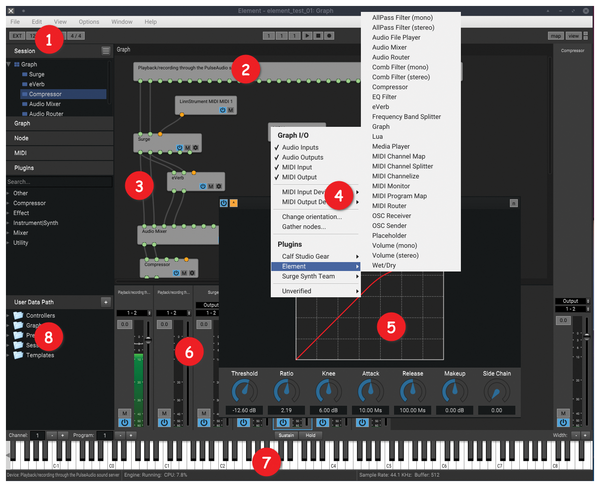
Task: Adjust the Threshold knob
Action: tap(244, 391)
